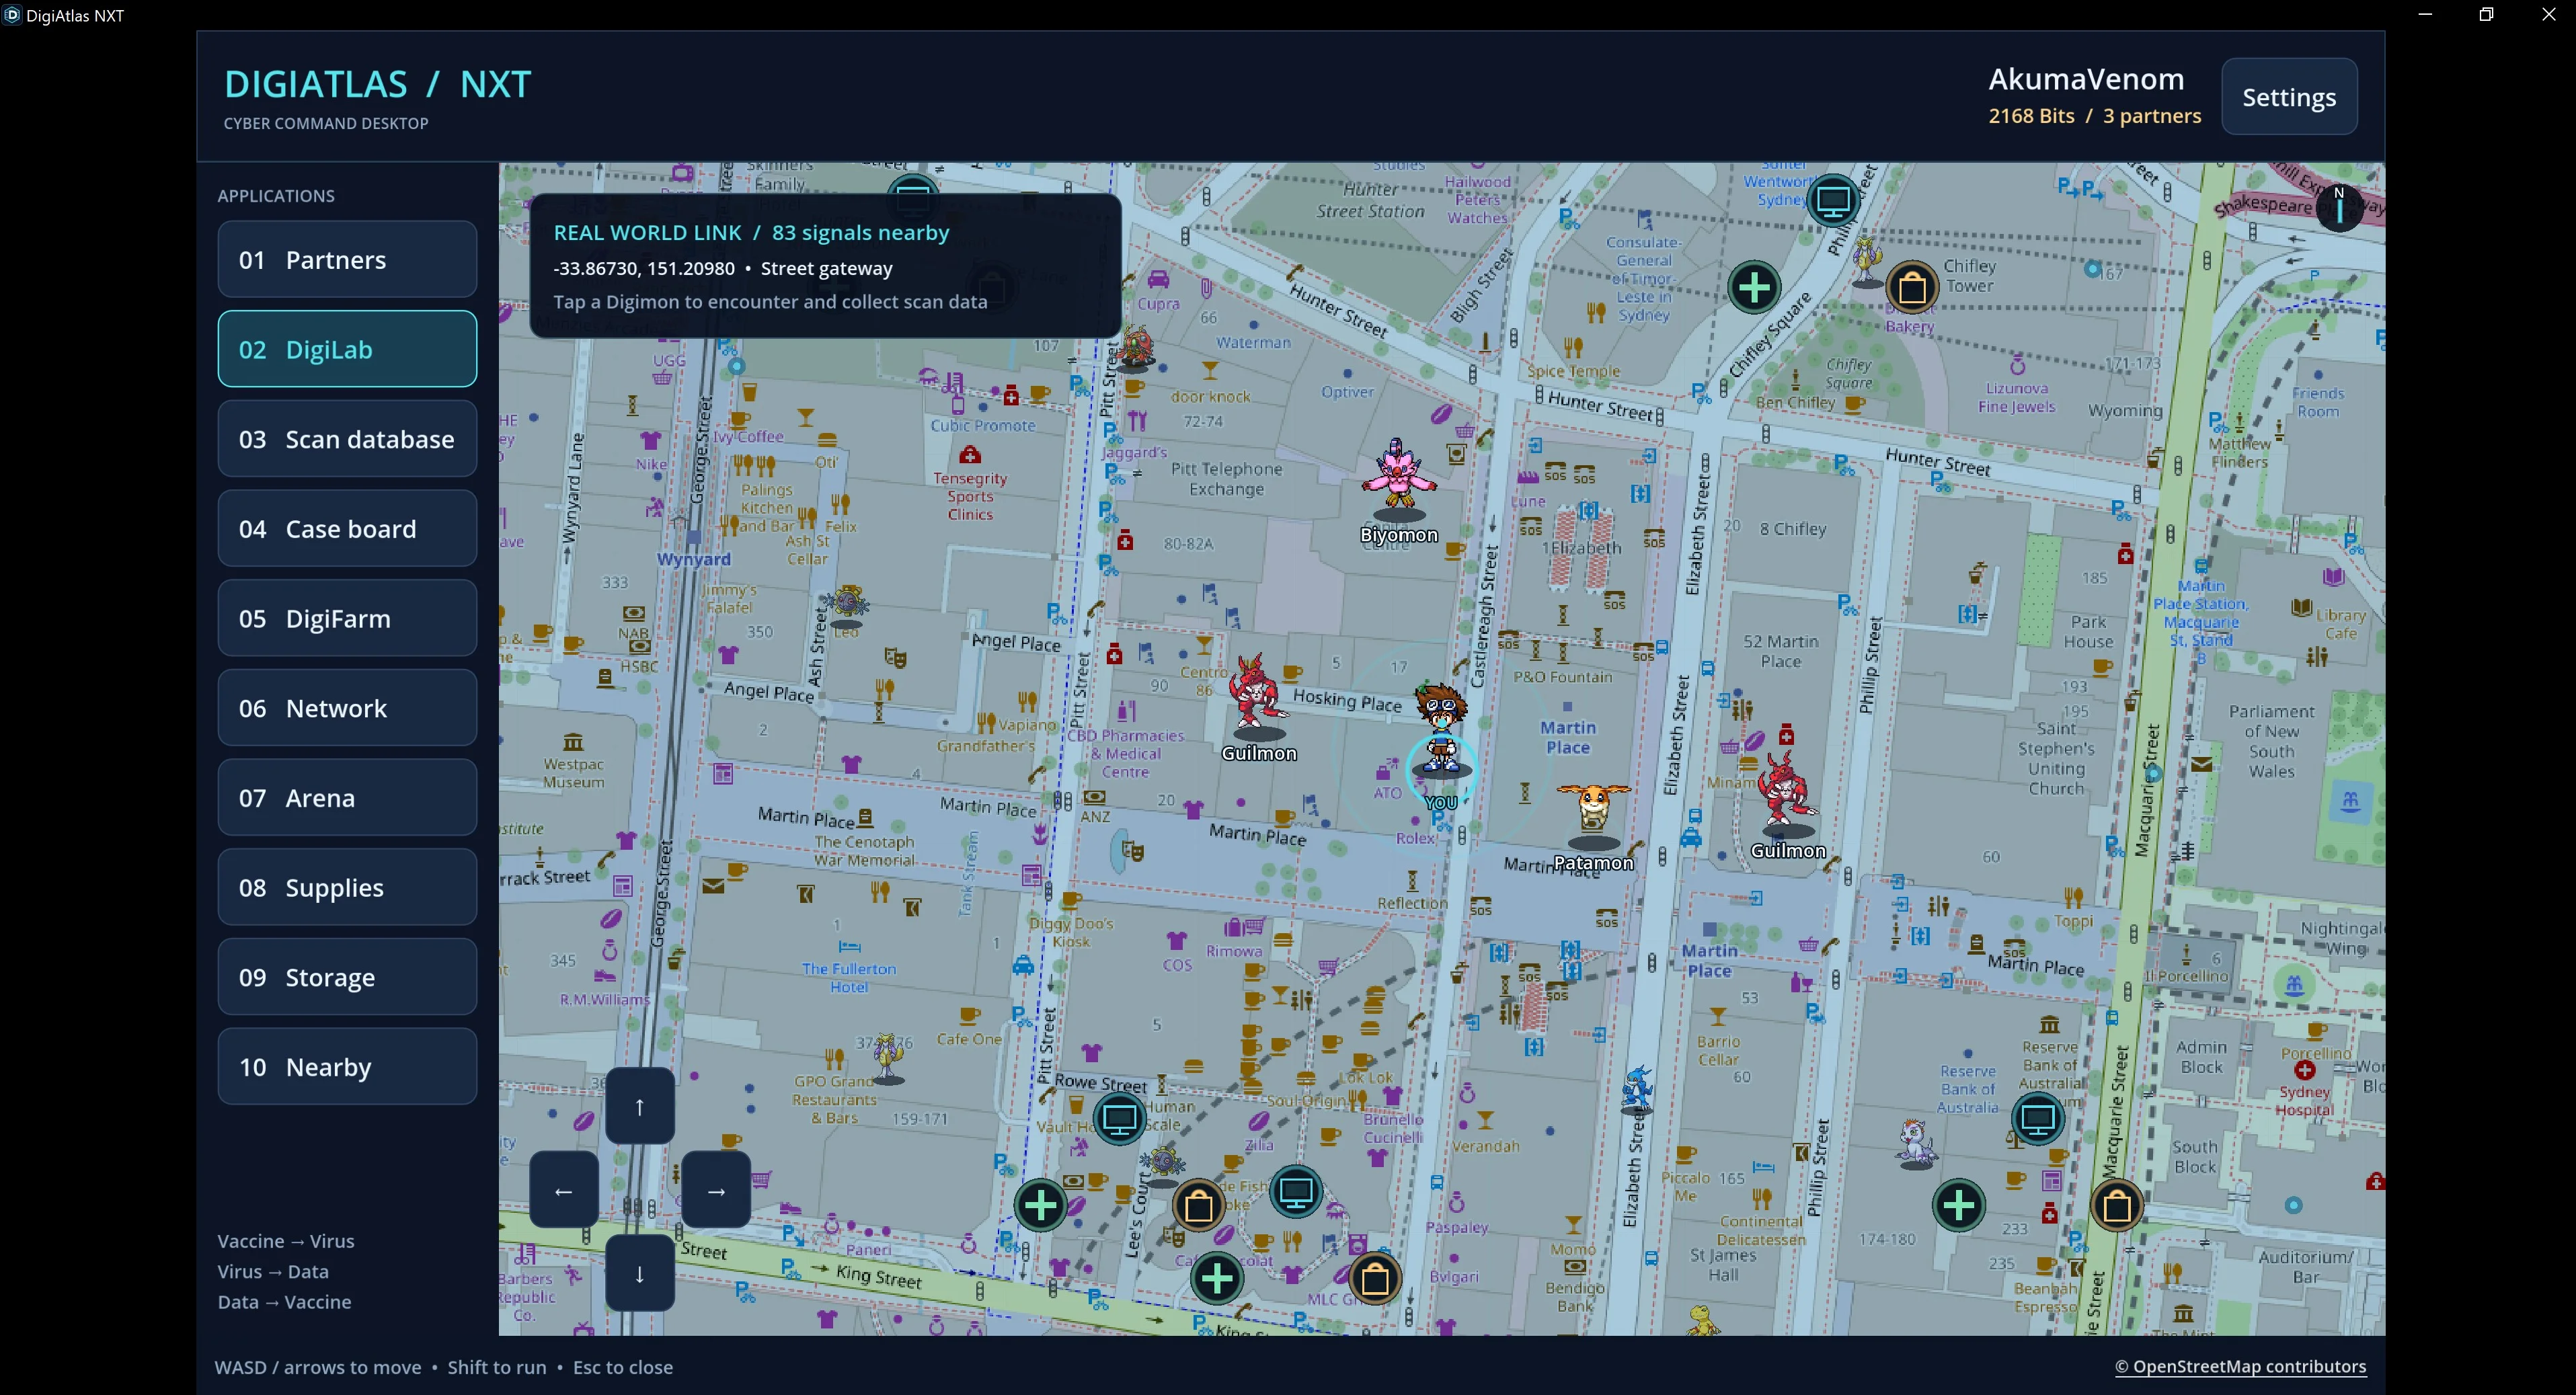The image size is (2576, 1395).
Task: Click the 'WASD / arrows to move' hint
Action: [x=318, y=1367]
